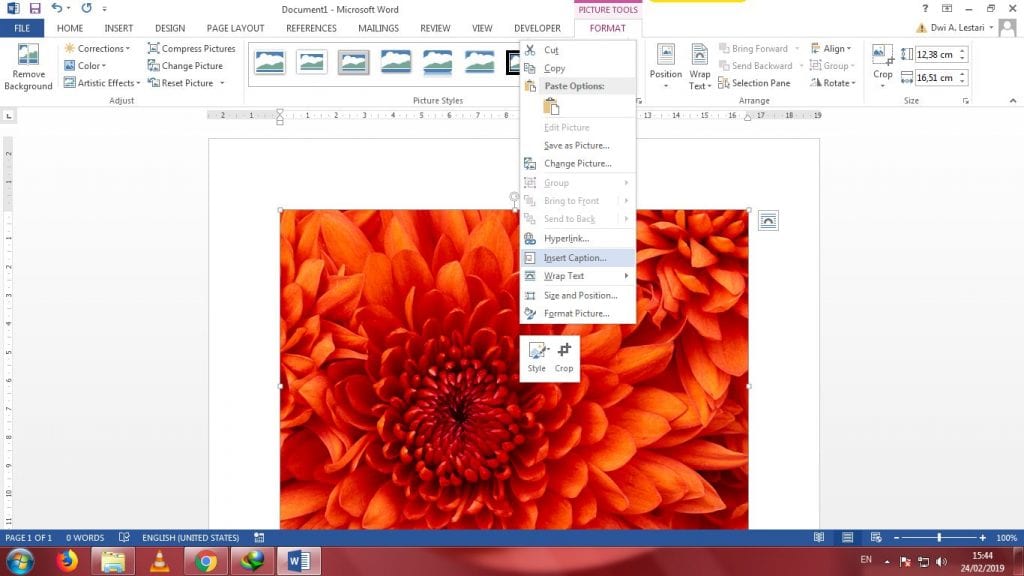Click Save as Picture menu entry
The image size is (1024, 576).
tap(576, 146)
